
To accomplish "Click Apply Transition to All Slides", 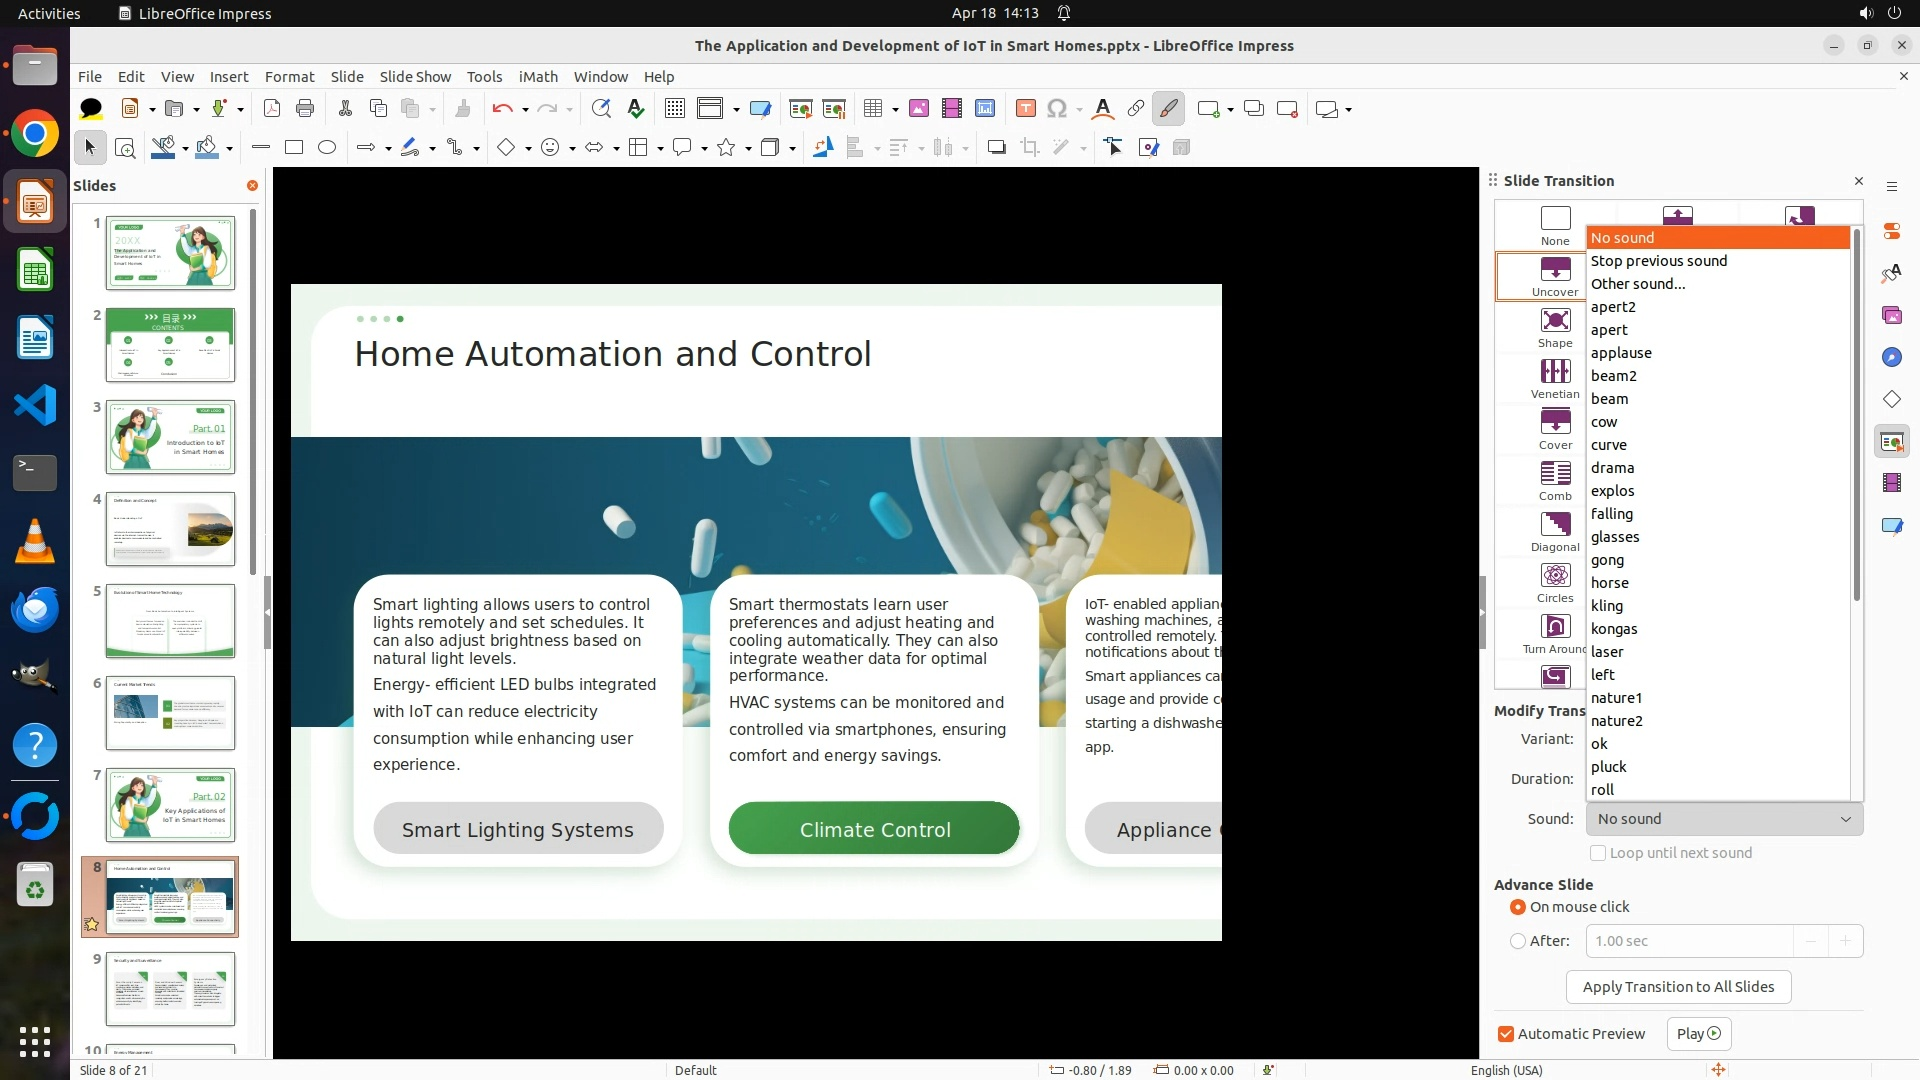I will click(1678, 987).
